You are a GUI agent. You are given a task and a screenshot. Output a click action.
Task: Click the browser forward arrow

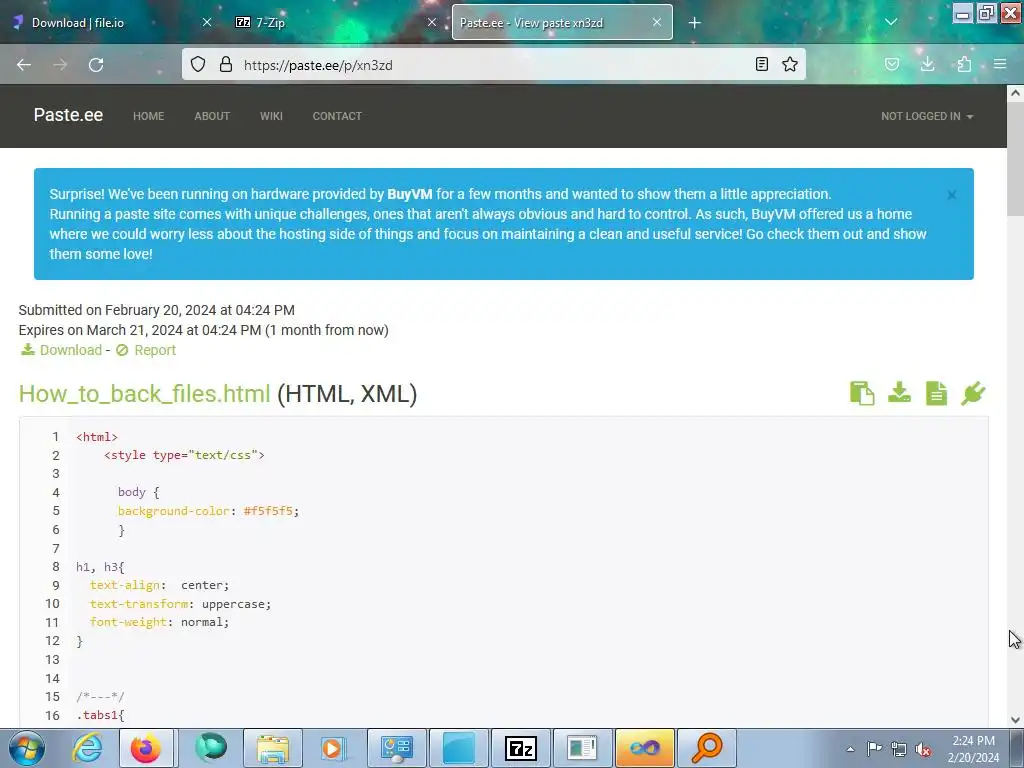click(60, 65)
